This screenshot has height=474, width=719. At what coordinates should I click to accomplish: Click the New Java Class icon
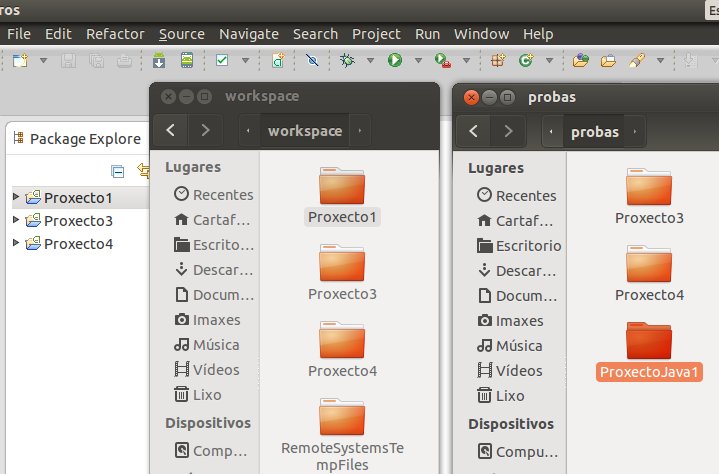526,60
